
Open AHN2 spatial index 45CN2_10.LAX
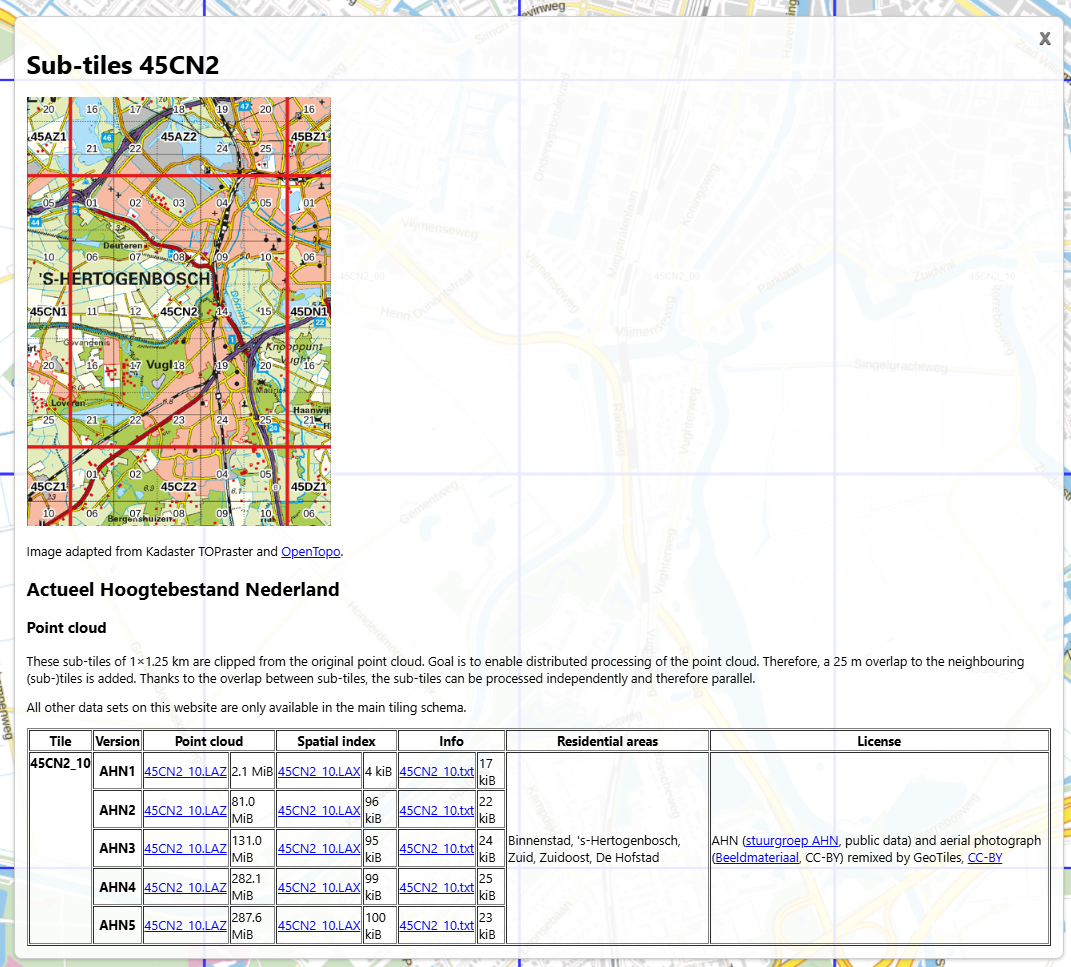coord(319,810)
